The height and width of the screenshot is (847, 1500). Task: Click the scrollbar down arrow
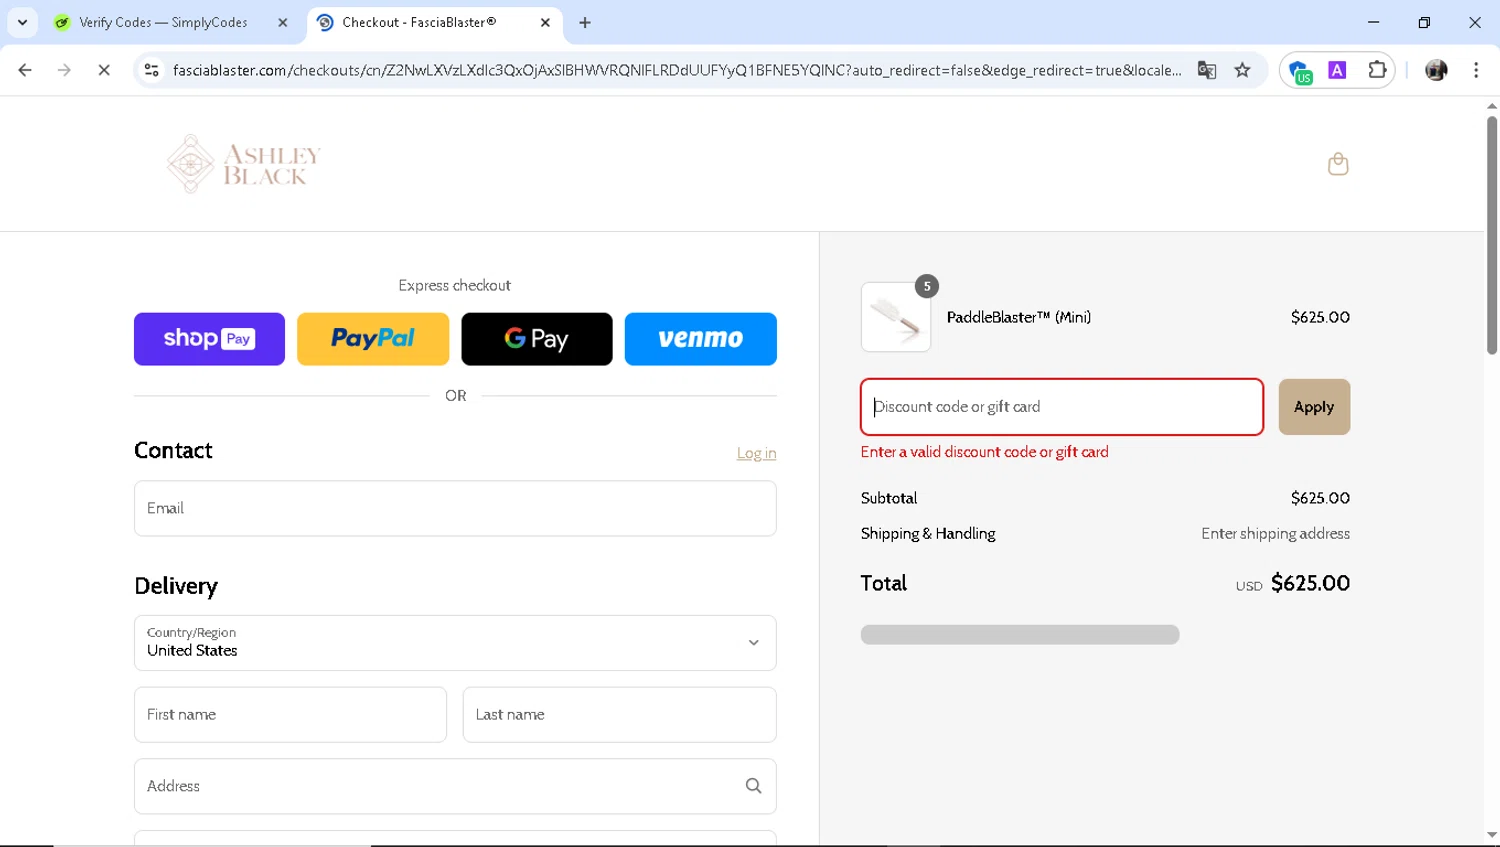tap(1492, 835)
